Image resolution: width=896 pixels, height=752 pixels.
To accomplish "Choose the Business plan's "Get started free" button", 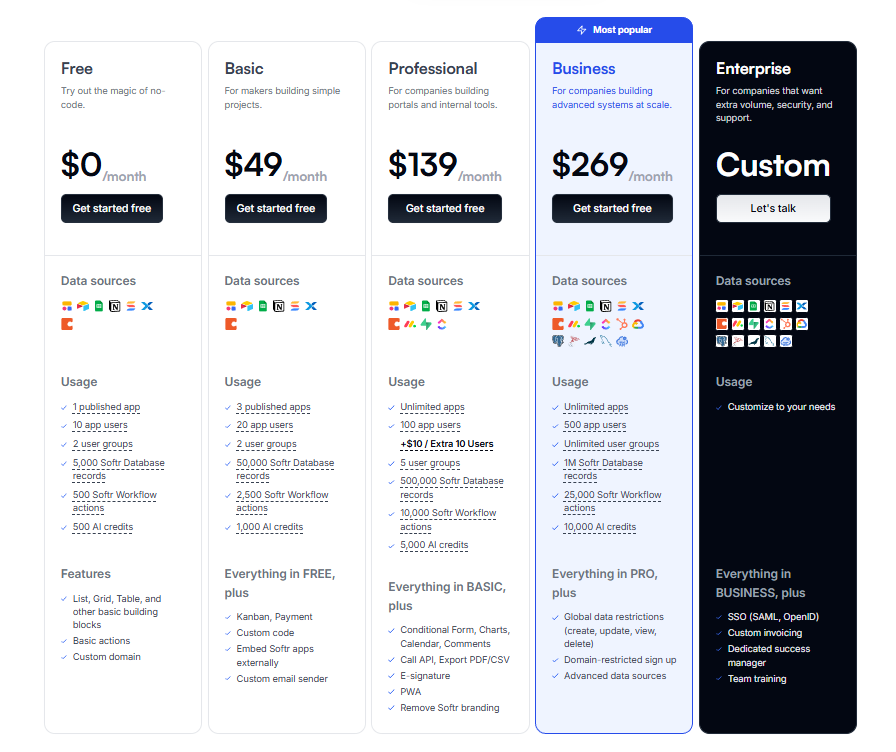I will pyautogui.click(x=612, y=208).
